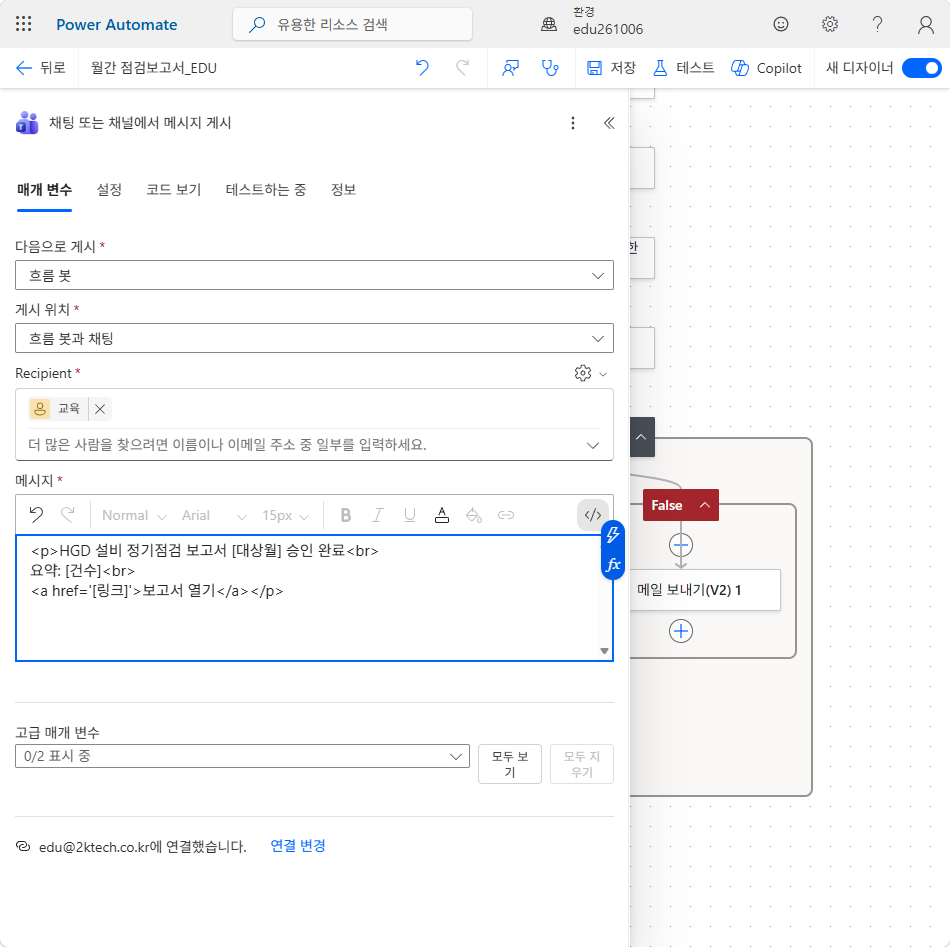Open the settings gear in the header
950x947 pixels.
[x=829, y=24]
